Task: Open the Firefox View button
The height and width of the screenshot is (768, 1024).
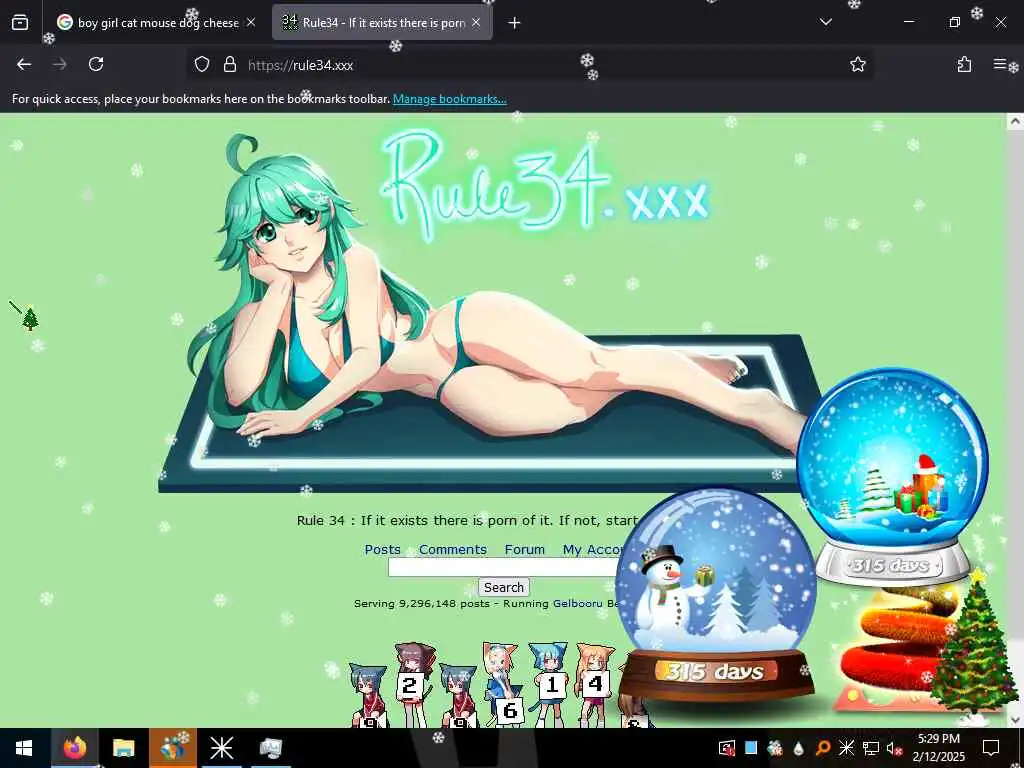Action: 20,23
